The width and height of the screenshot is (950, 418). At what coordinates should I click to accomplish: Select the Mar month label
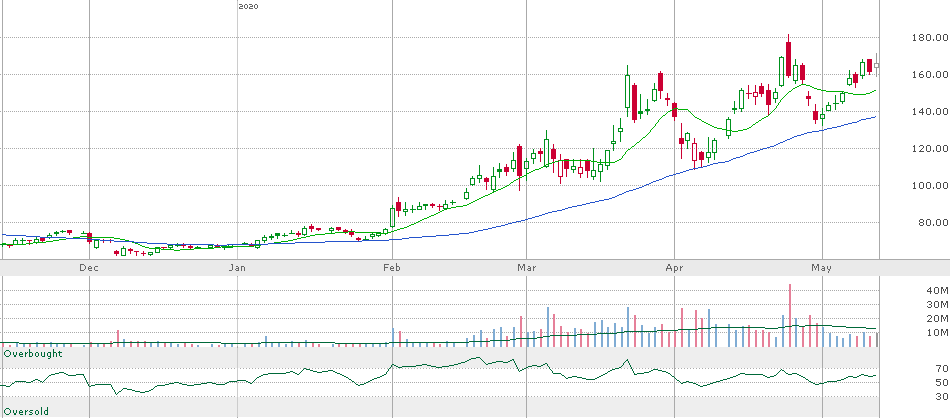(527, 267)
